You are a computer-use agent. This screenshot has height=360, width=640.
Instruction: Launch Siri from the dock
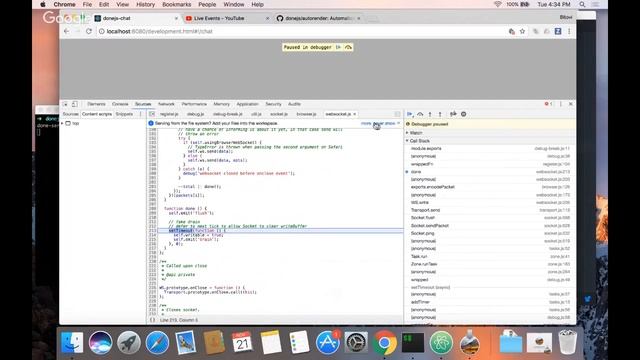click(100, 342)
